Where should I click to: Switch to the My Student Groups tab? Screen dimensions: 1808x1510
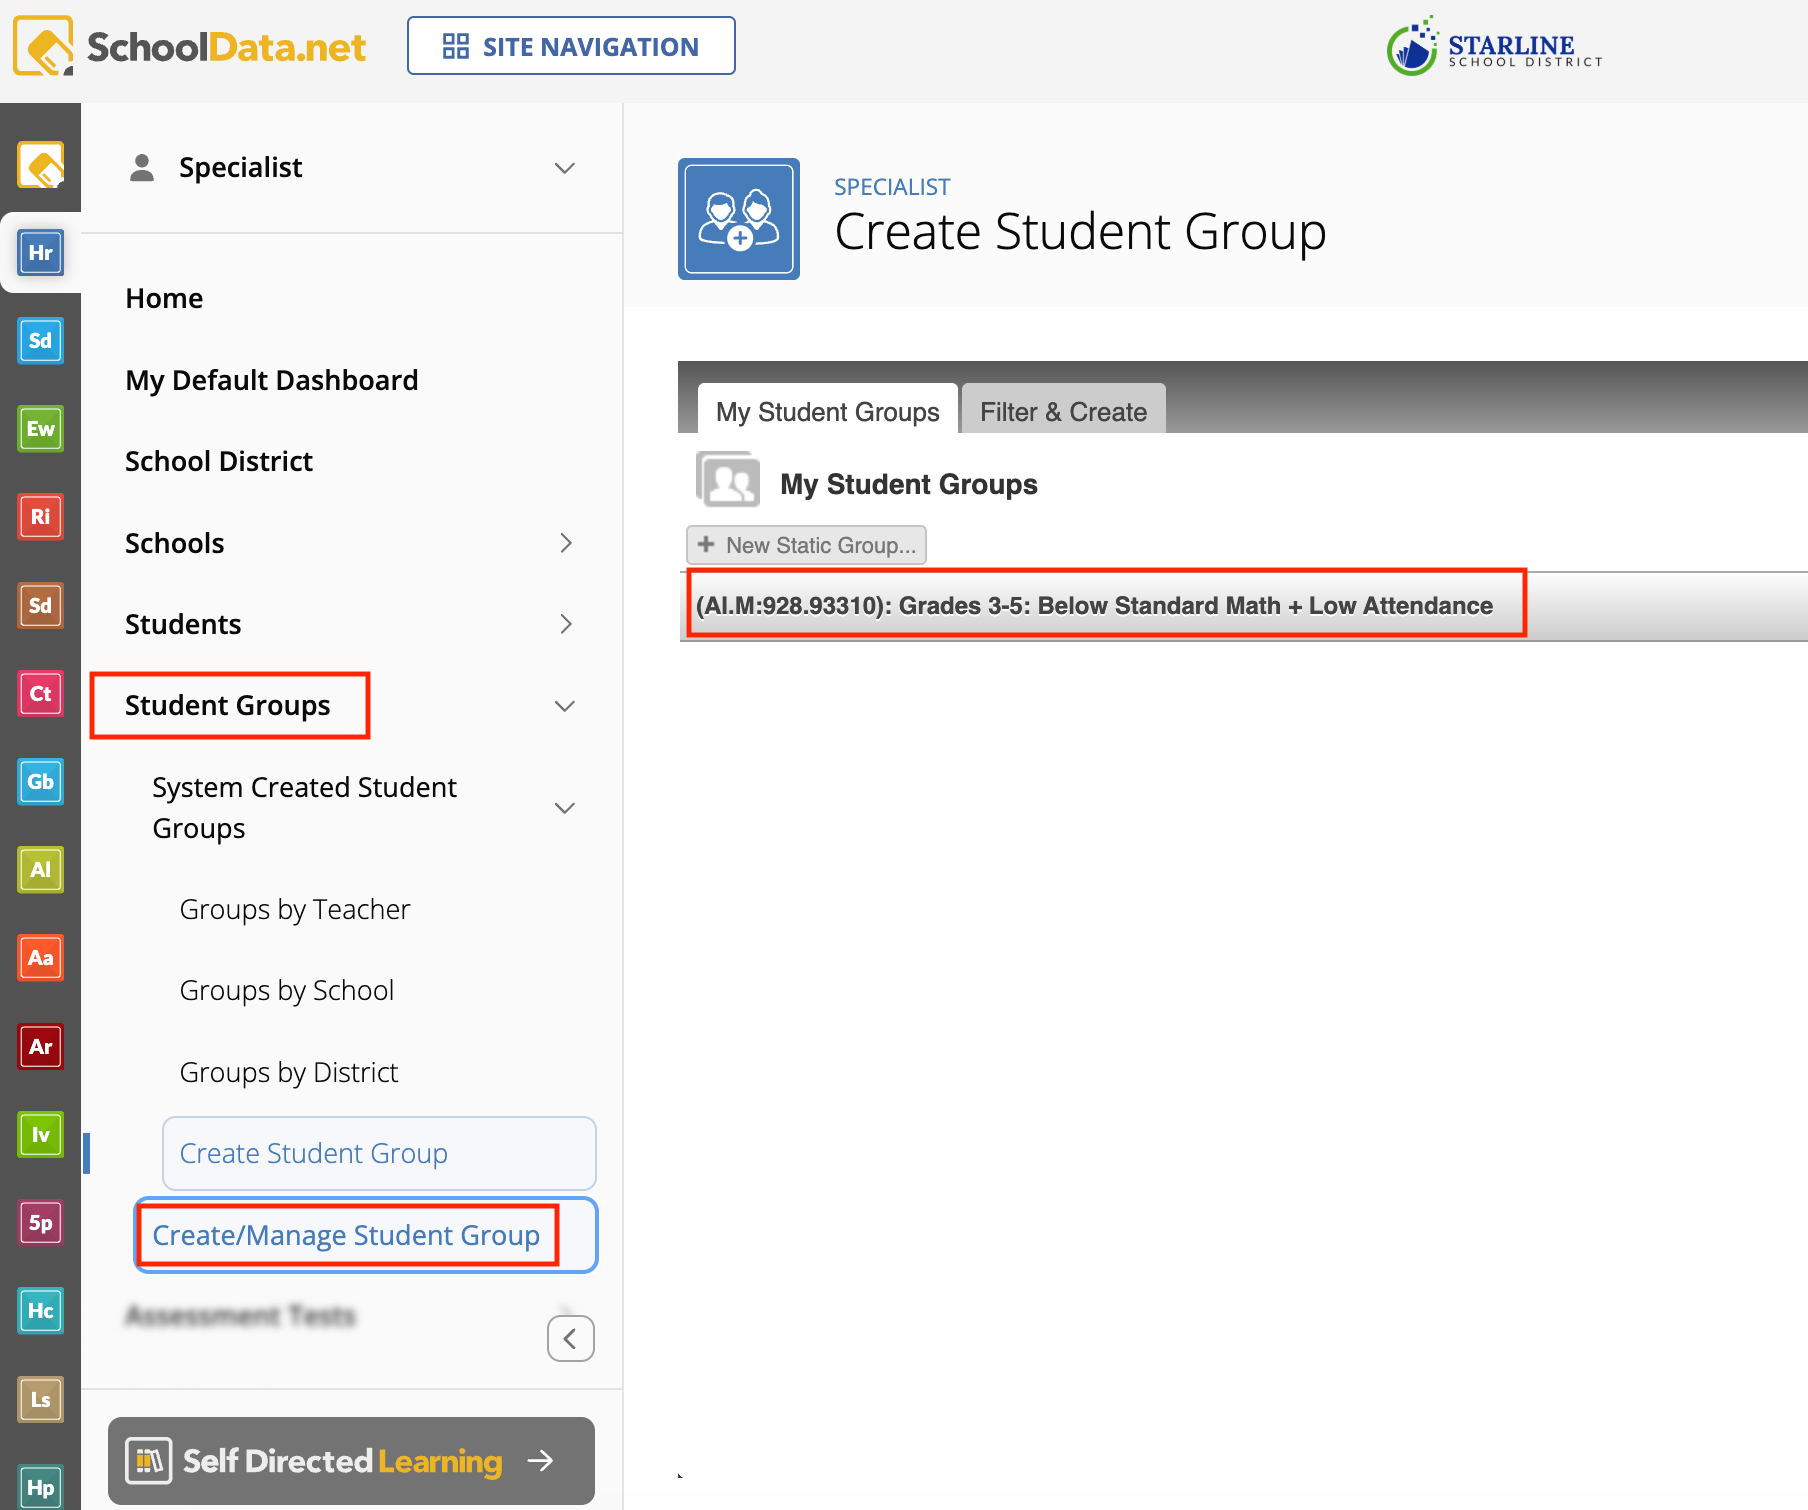[x=828, y=410]
